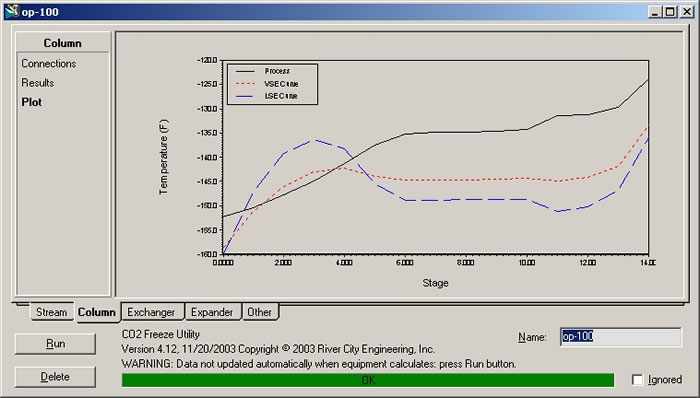Click the Name field containing op-100

(621, 337)
